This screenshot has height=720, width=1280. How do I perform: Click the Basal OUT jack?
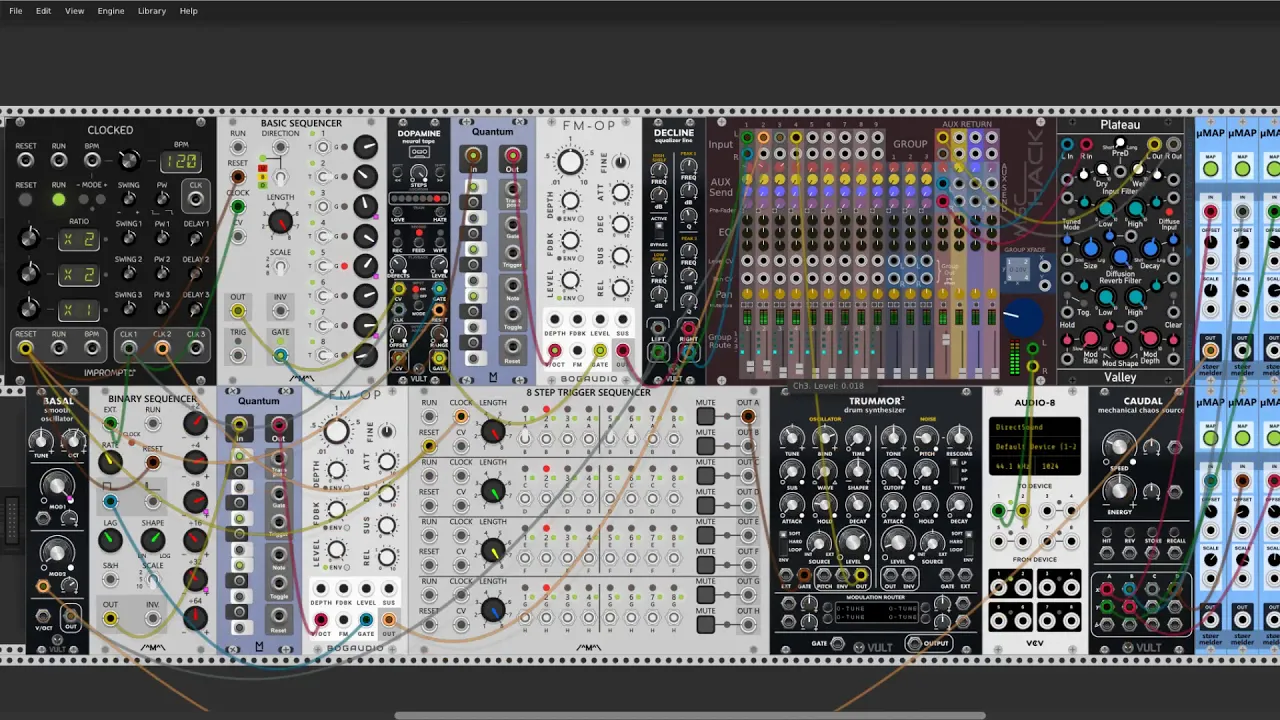click(x=70, y=614)
